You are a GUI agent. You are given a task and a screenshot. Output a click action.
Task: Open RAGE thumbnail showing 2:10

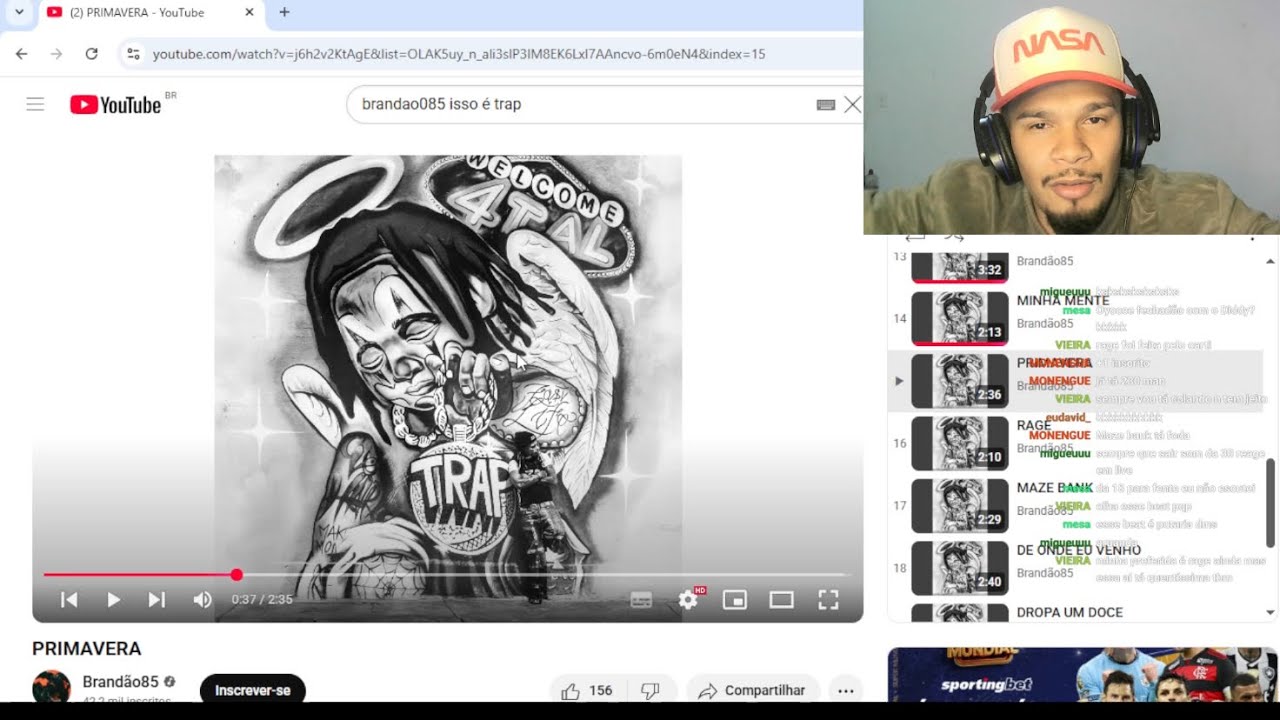click(x=960, y=443)
